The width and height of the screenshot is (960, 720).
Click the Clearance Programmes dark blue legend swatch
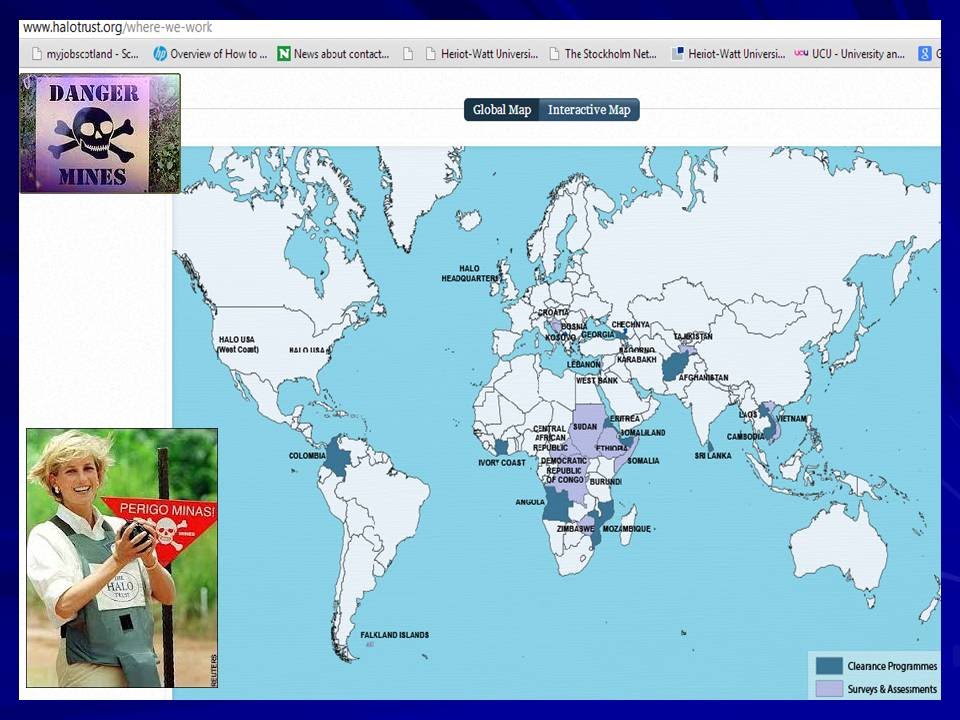tap(829, 666)
